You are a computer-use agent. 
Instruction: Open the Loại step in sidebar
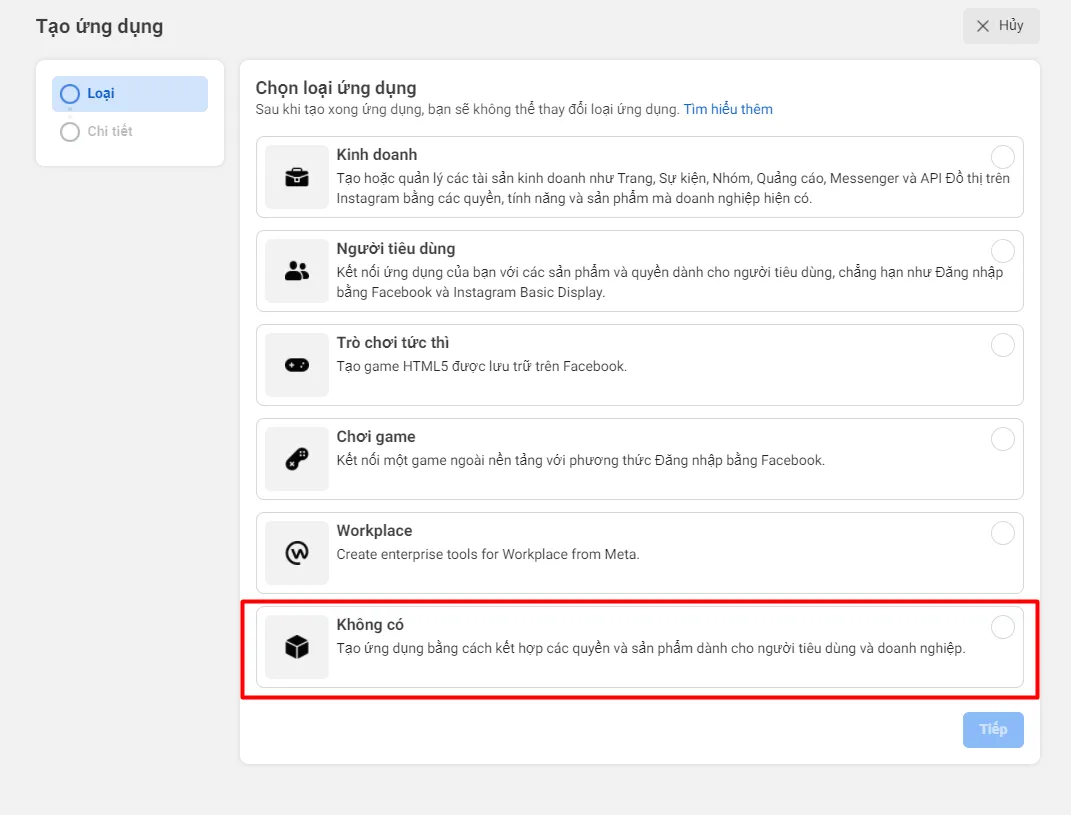(x=130, y=94)
